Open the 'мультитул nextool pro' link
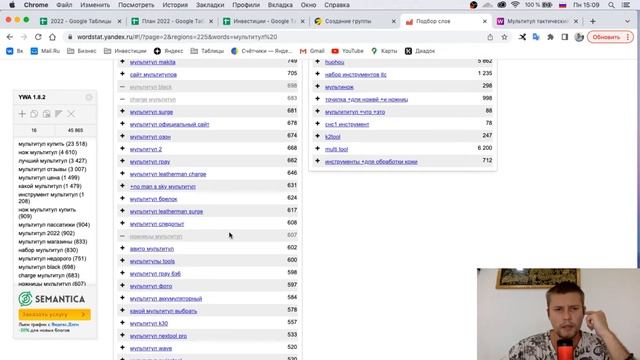Viewport: 640px width, 360px height. click(x=158, y=336)
